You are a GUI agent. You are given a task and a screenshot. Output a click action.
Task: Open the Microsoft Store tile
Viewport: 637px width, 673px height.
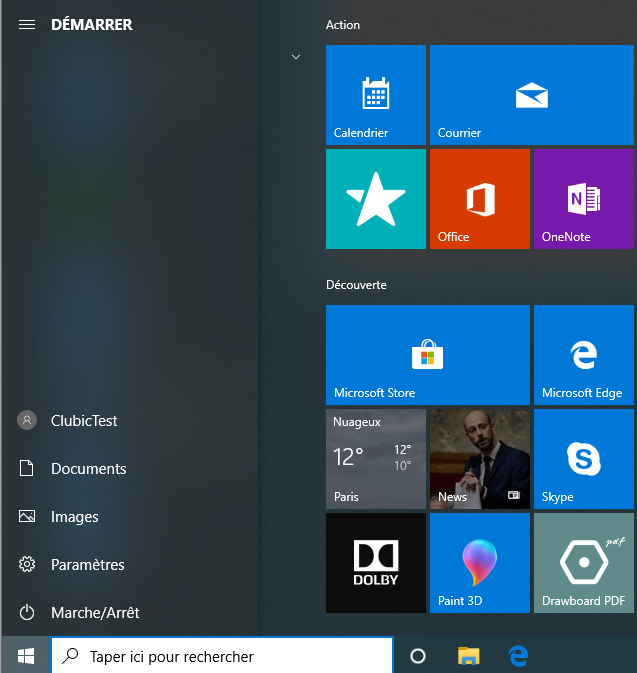(x=428, y=355)
